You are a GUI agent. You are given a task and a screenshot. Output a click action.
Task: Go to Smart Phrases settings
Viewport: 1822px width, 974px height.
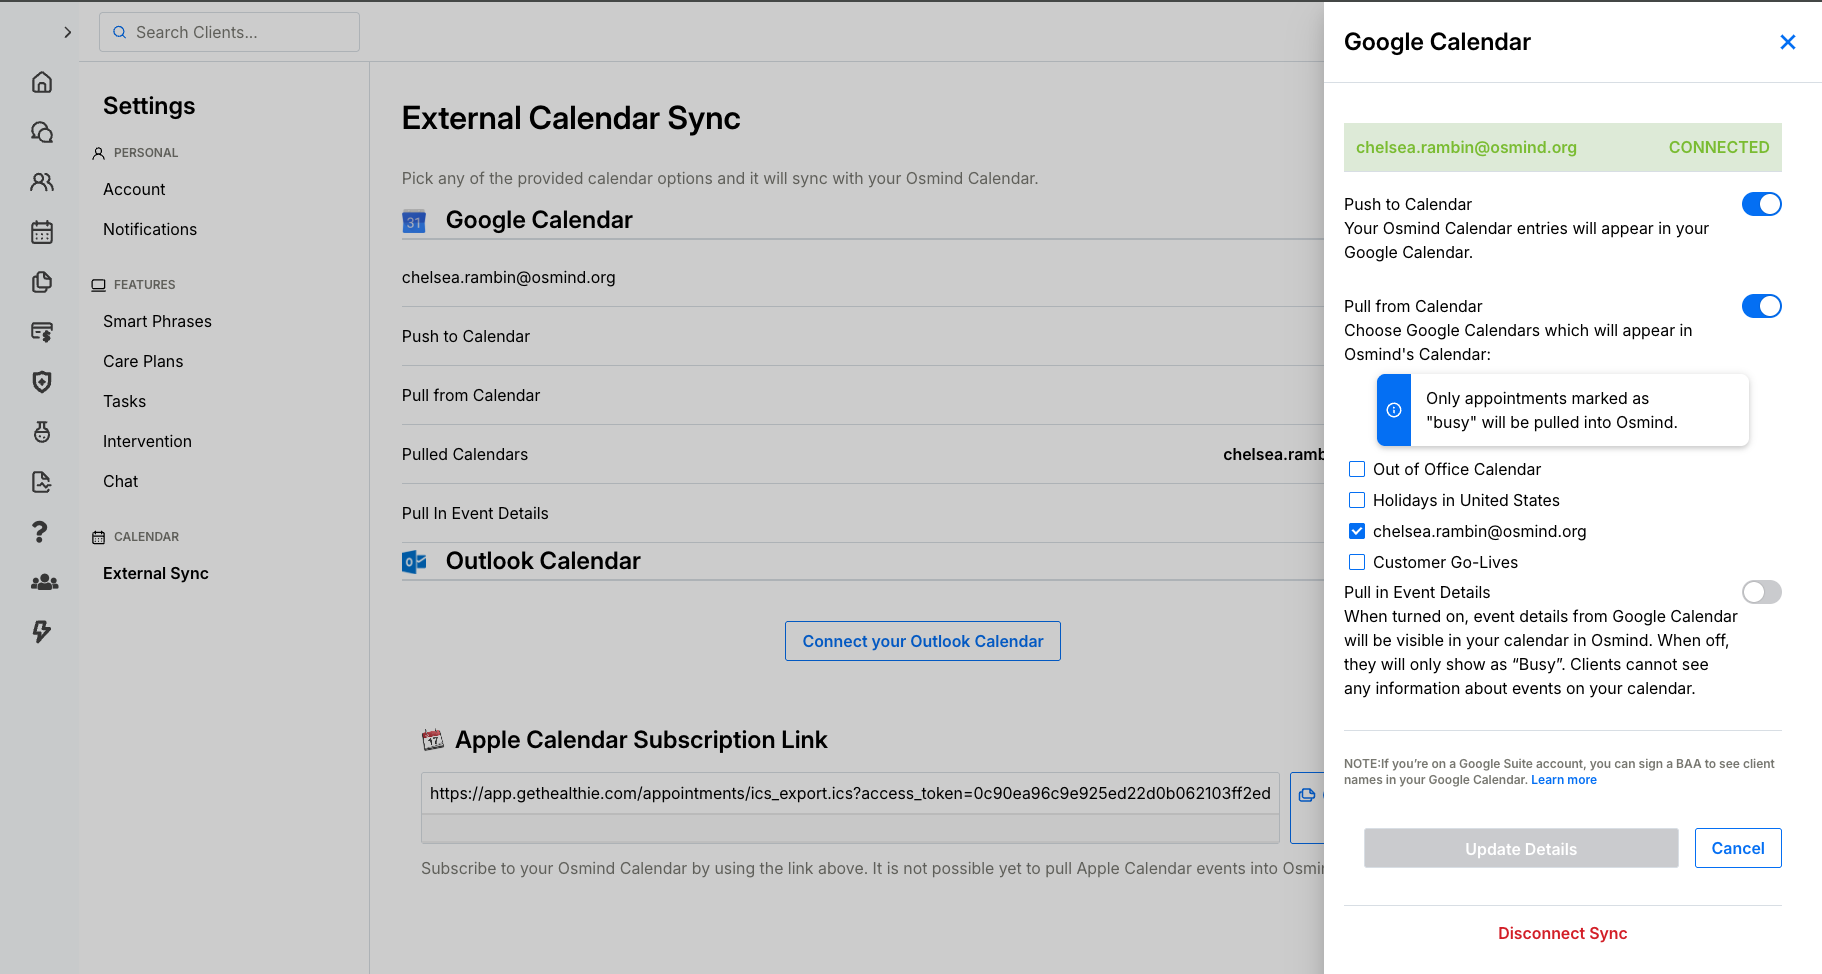157,321
